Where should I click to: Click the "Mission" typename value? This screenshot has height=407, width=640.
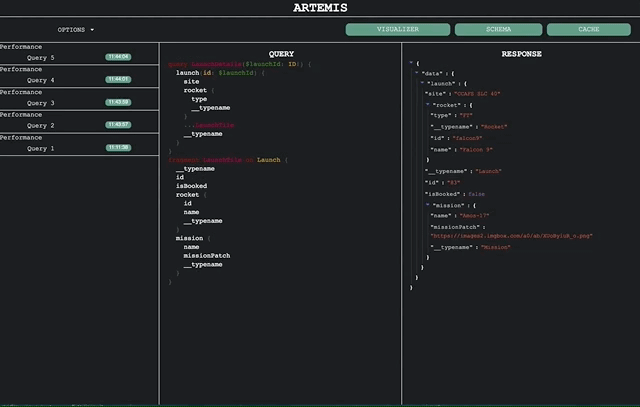[x=496, y=247]
